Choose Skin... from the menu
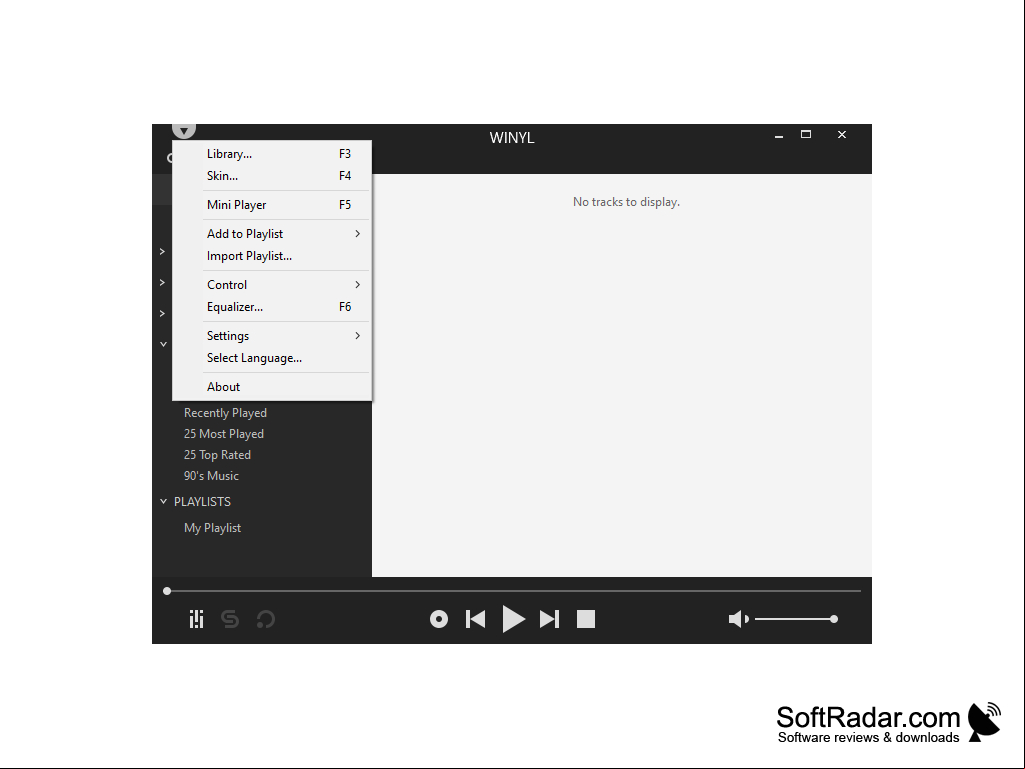Image resolution: width=1025 pixels, height=769 pixels. click(272, 176)
